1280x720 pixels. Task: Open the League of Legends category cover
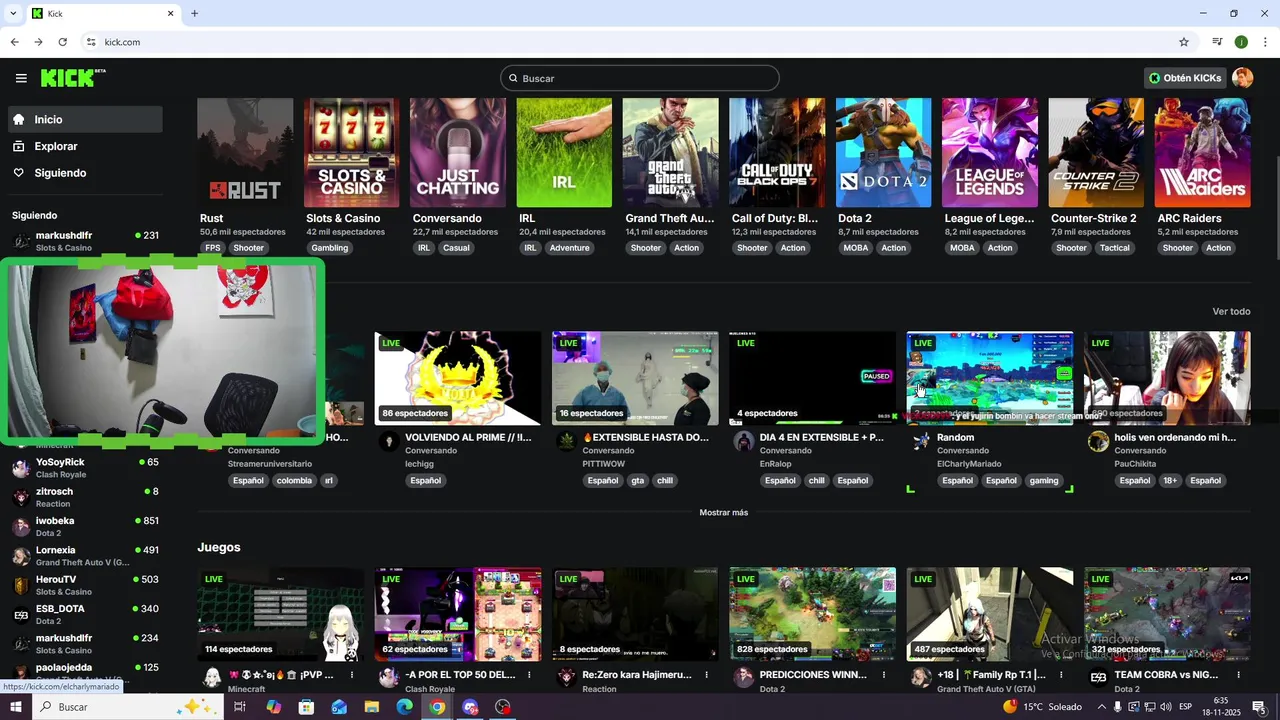click(x=989, y=152)
